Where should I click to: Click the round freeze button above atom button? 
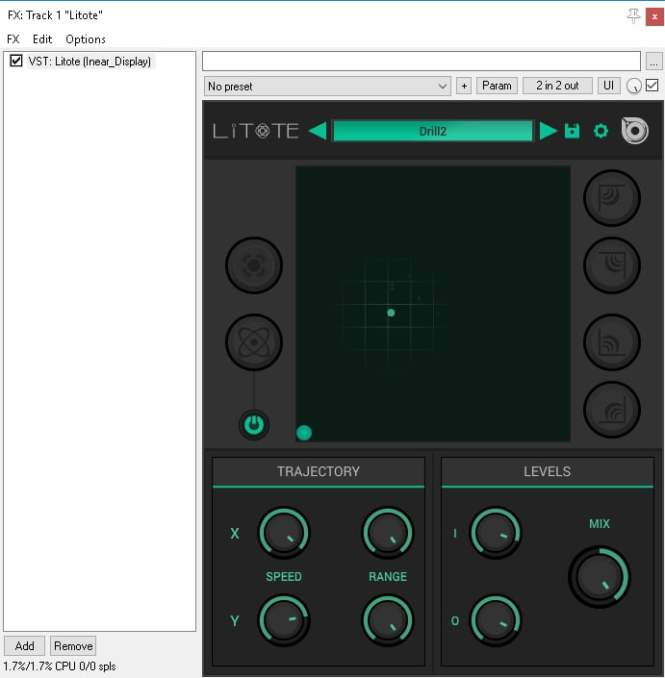click(x=254, y=265)
